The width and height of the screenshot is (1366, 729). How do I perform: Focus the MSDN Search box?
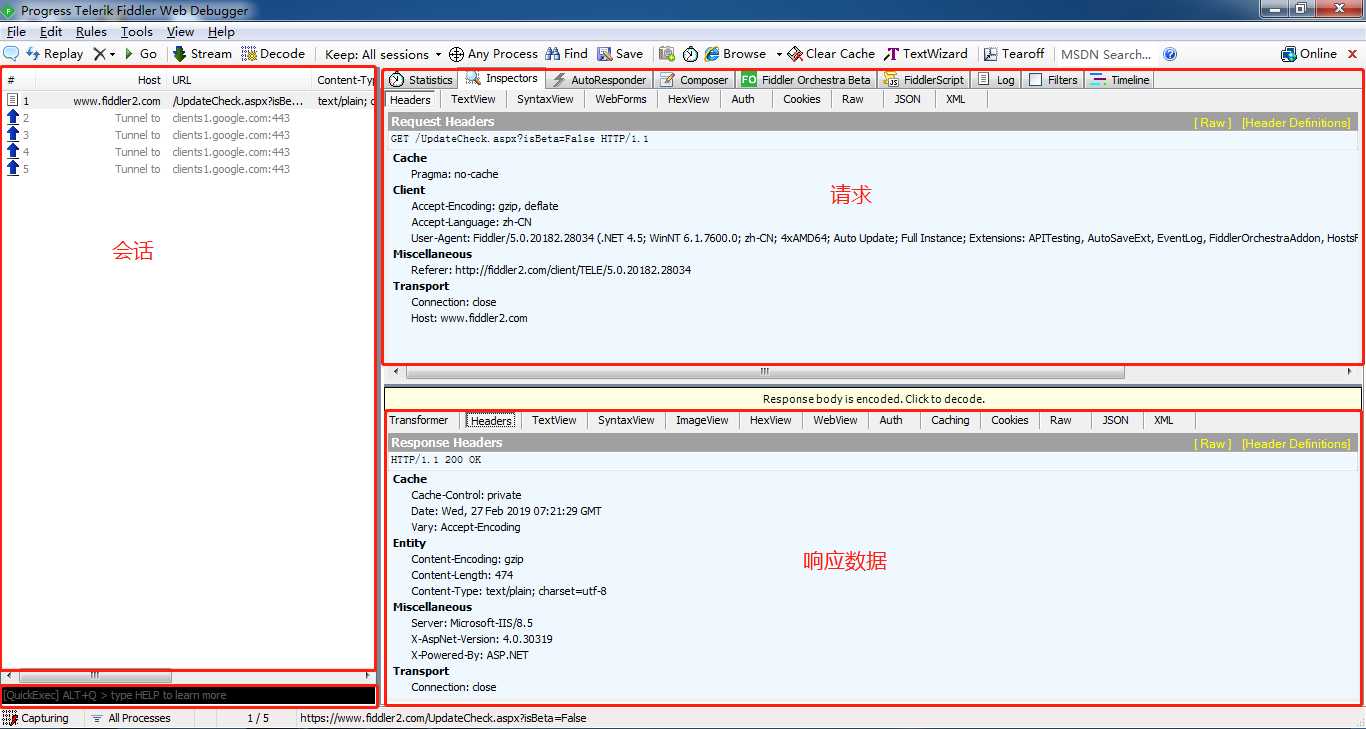[1106, 54]
